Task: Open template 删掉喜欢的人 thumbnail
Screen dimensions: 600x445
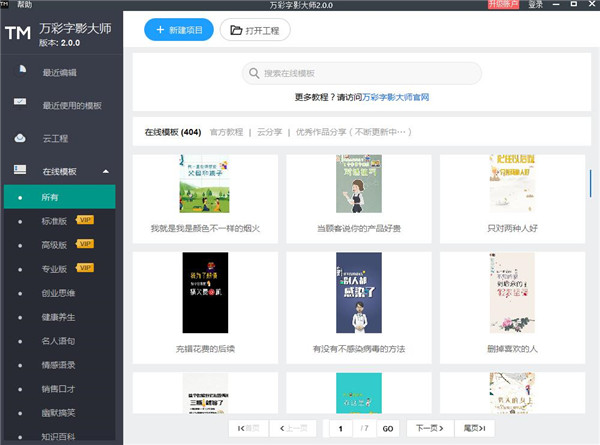Action: [x=512, y=292]
